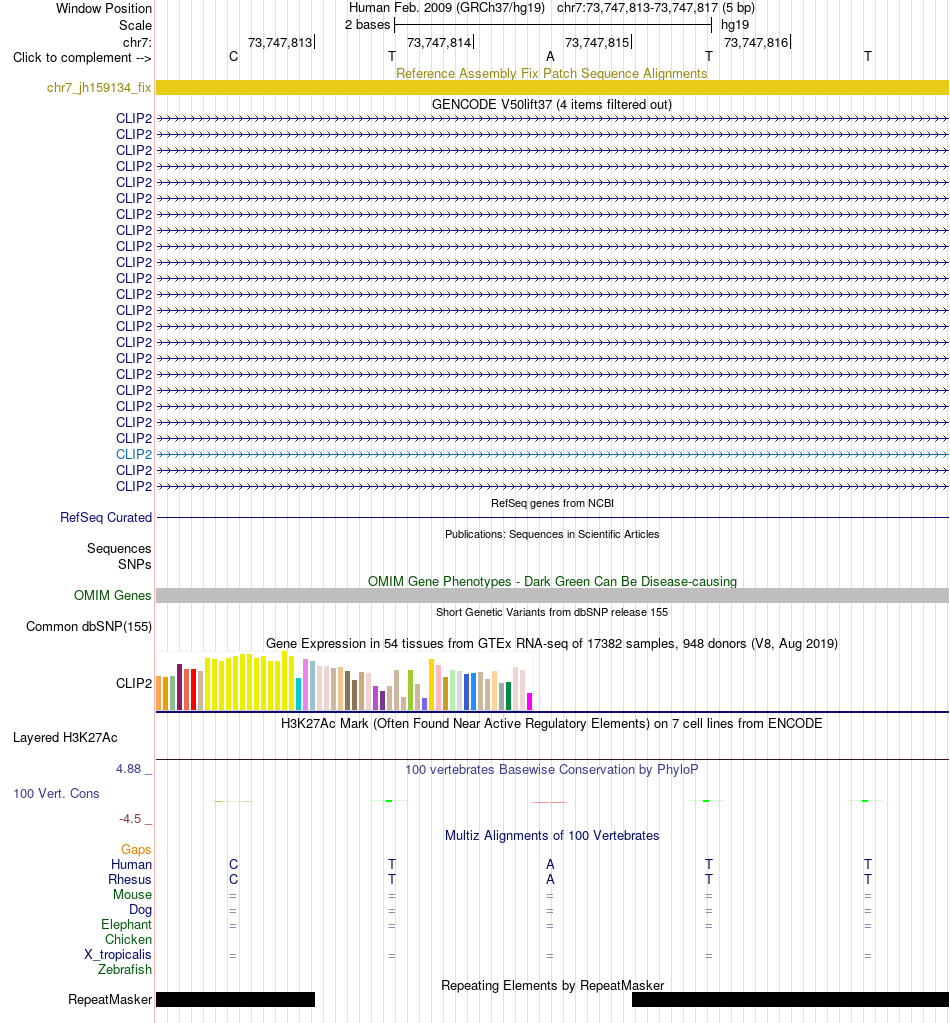Click the OMIM Genes track label
950x1023 pixels.
112,595
